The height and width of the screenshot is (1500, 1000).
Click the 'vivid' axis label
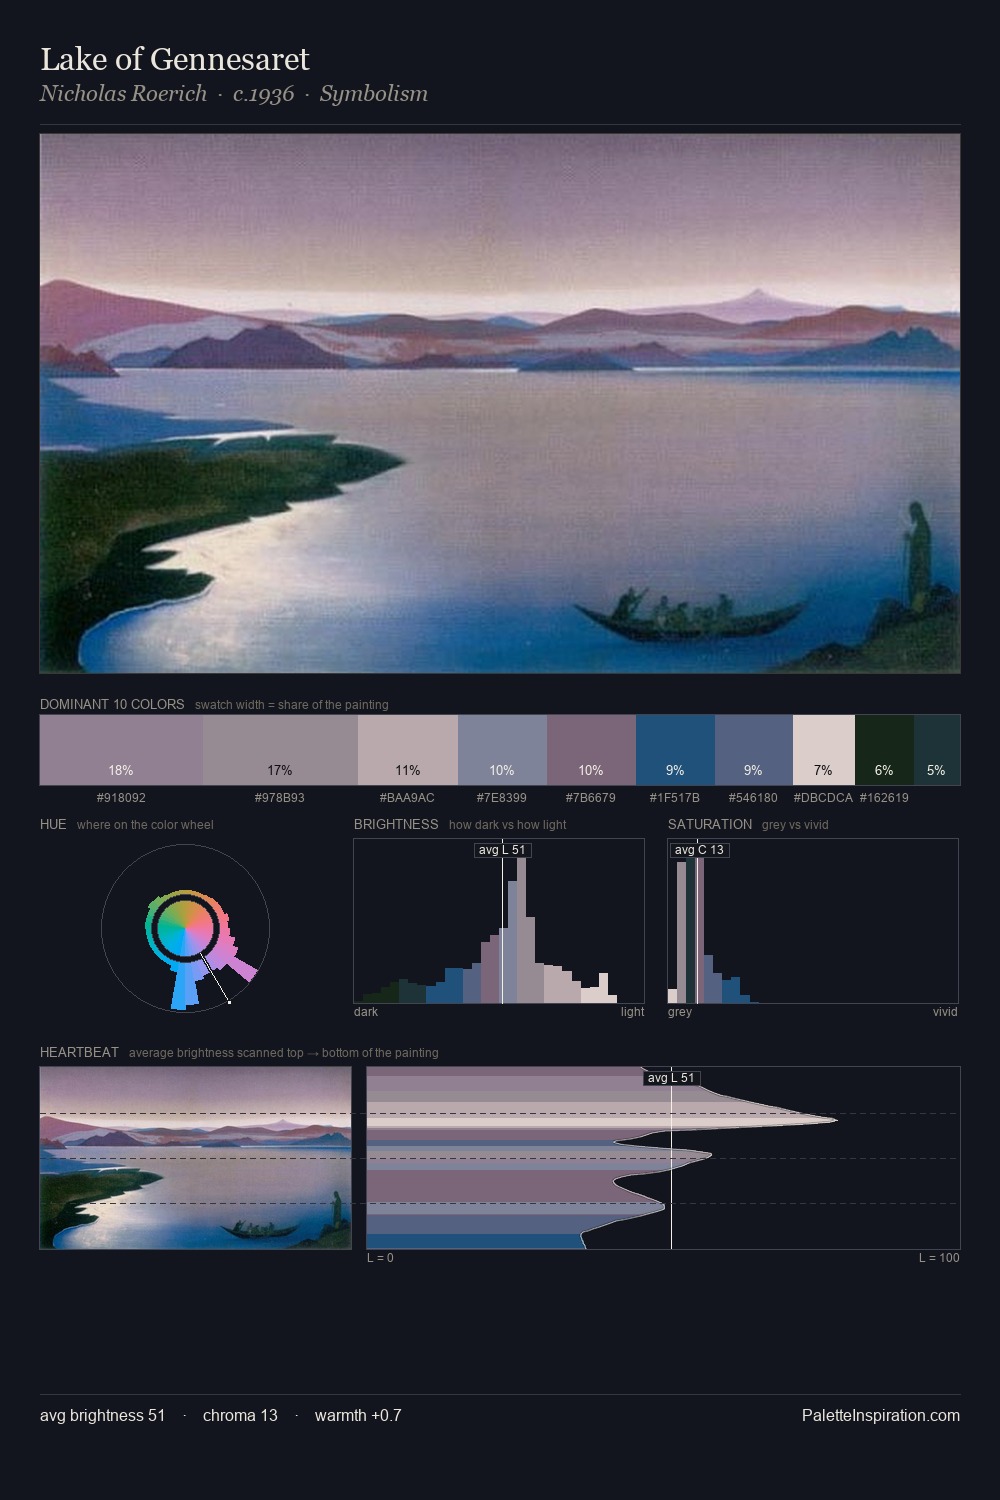945,1012
